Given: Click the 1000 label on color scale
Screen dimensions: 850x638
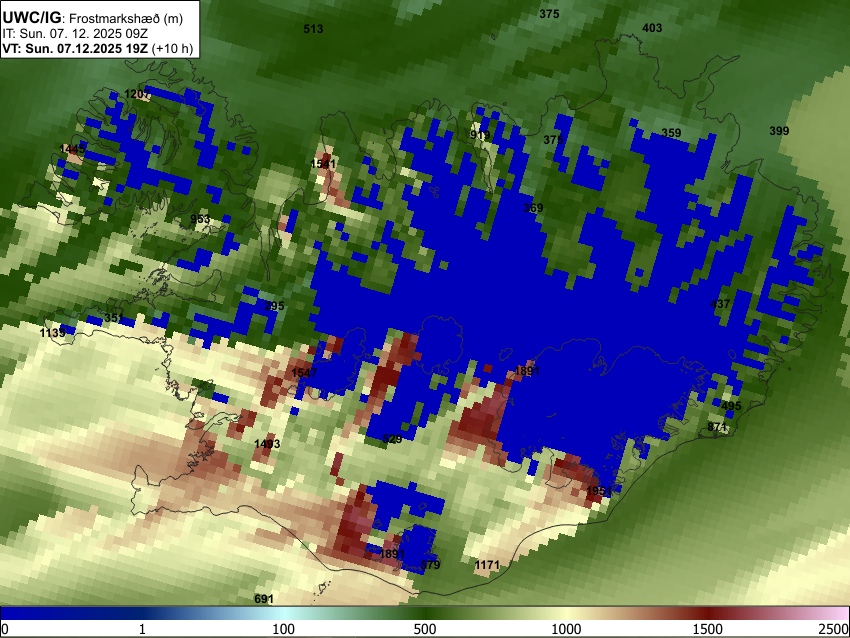Looking at the screenshot, I should (x=566, y=629).
